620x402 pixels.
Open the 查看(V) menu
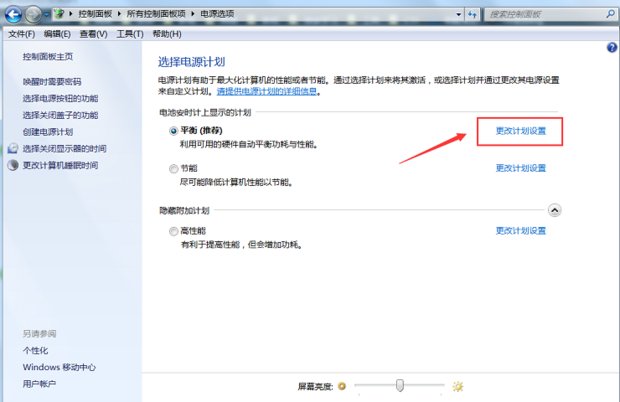coord(93,34)
